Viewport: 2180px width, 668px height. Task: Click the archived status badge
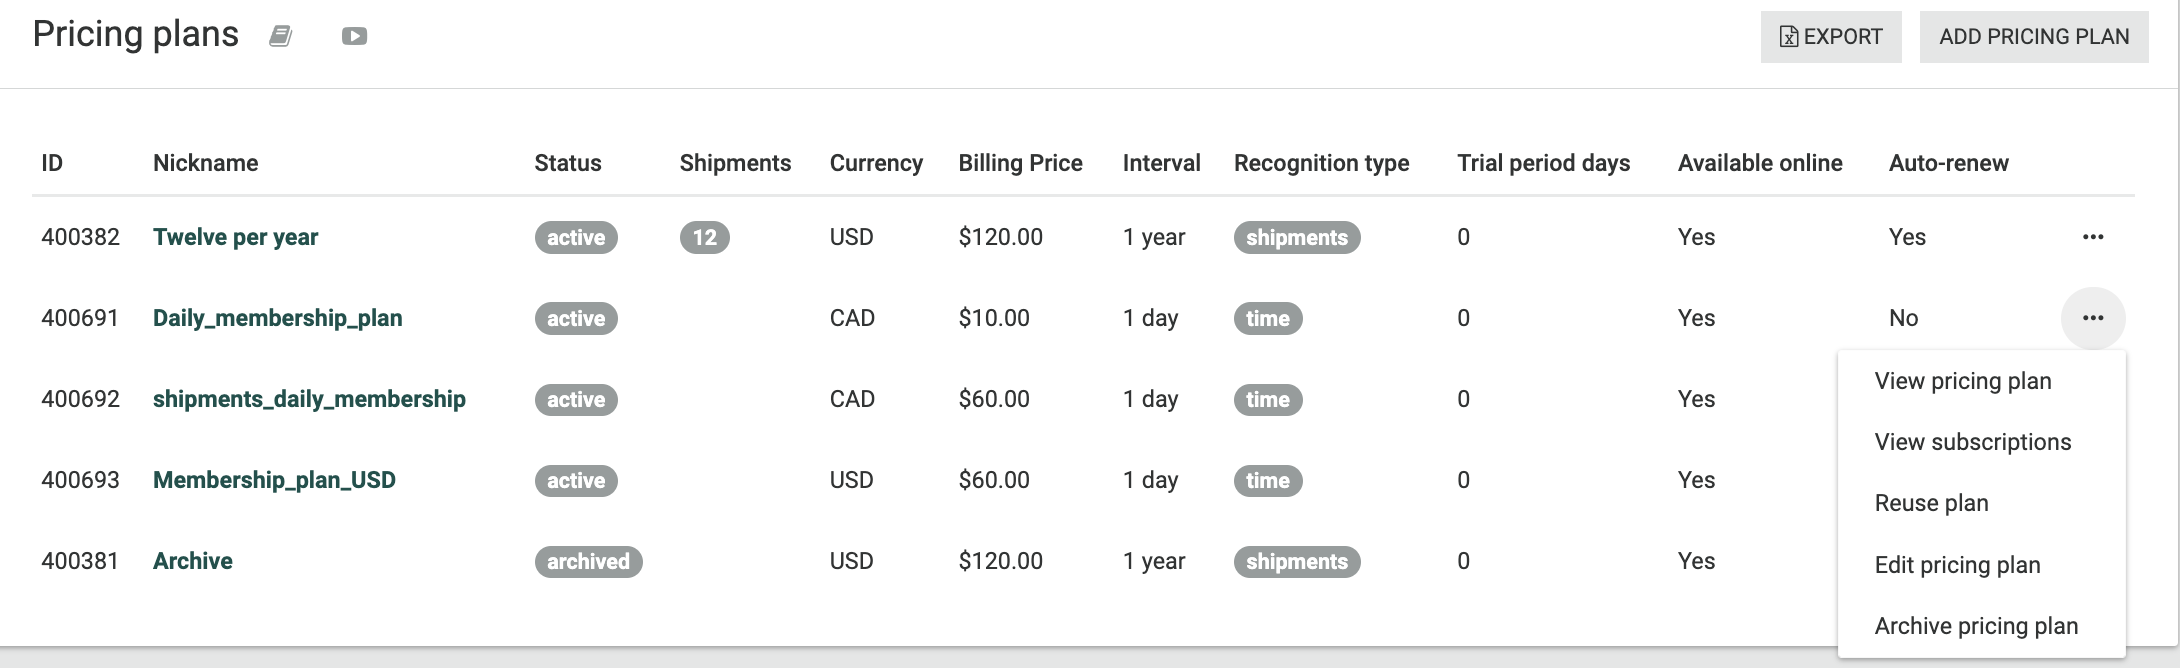pos(588,561)
